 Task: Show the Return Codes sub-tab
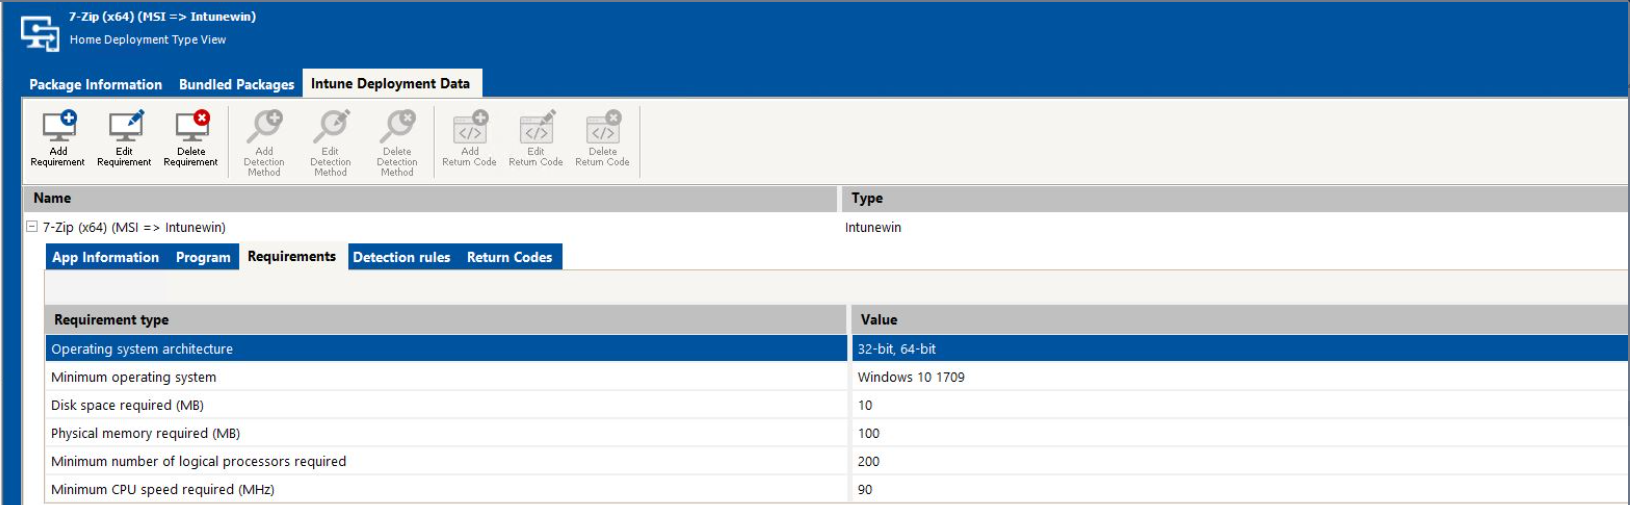(509, 257)
